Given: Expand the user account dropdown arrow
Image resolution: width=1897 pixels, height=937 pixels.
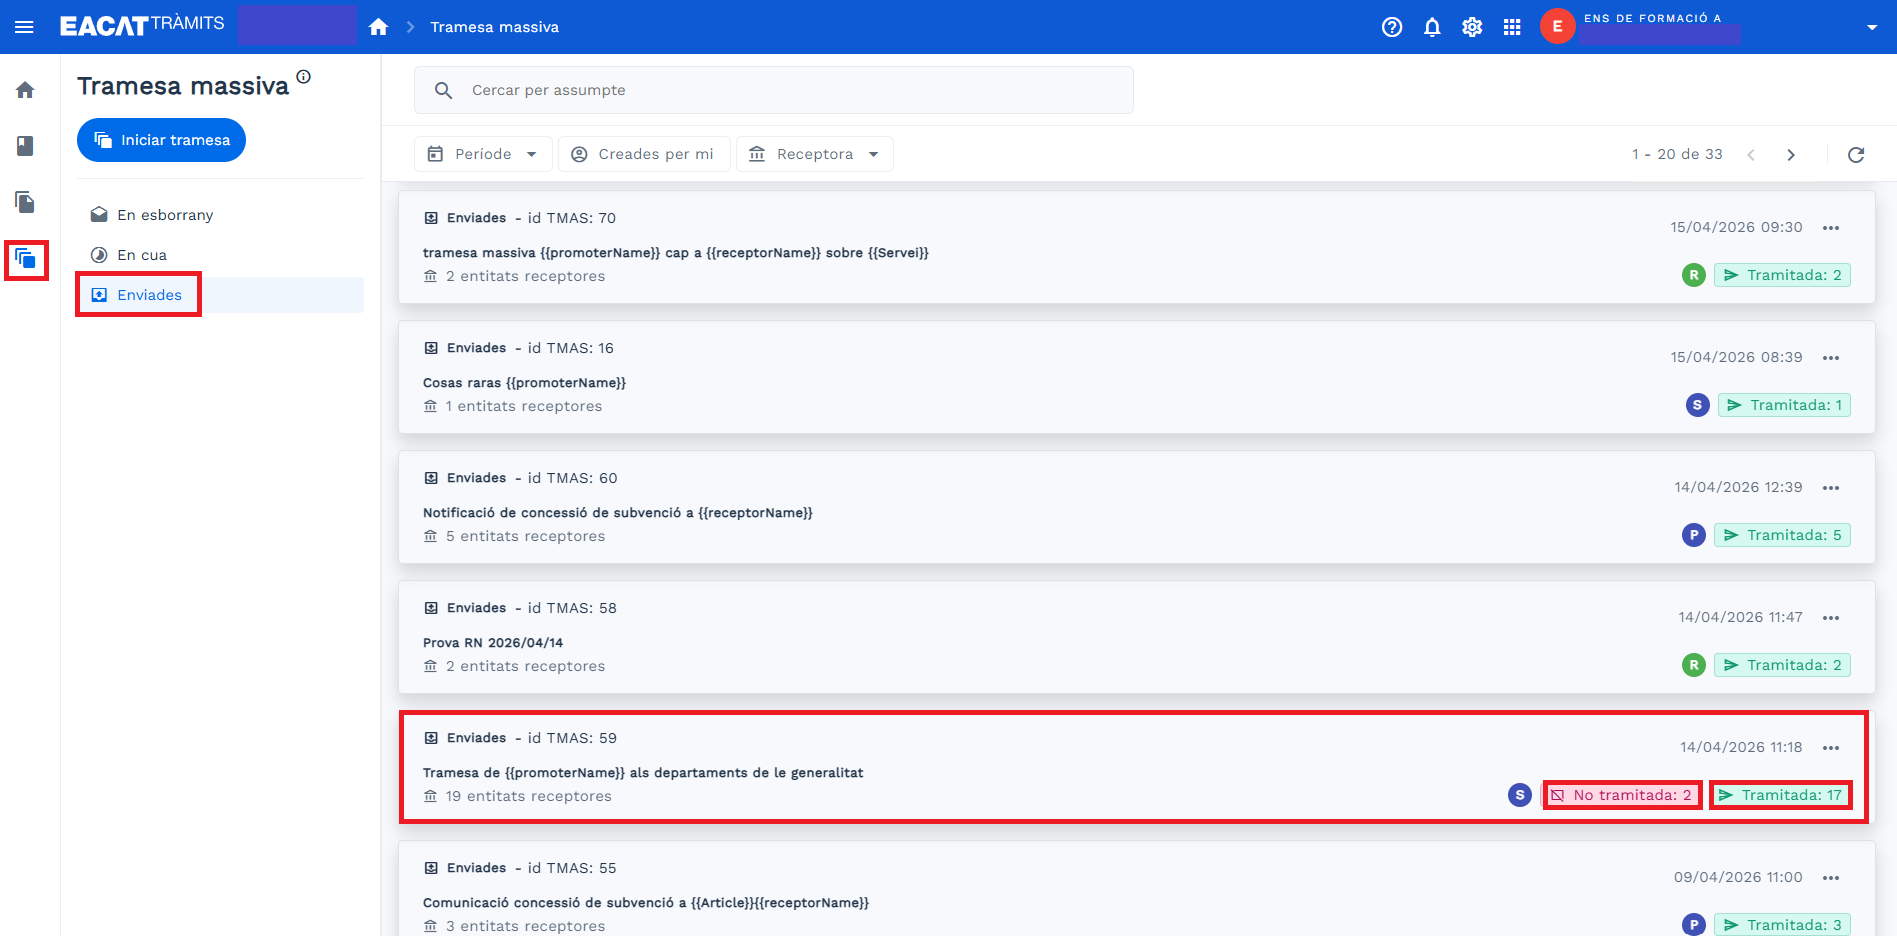Looking at the screenshot, I should pos(1871,27).
